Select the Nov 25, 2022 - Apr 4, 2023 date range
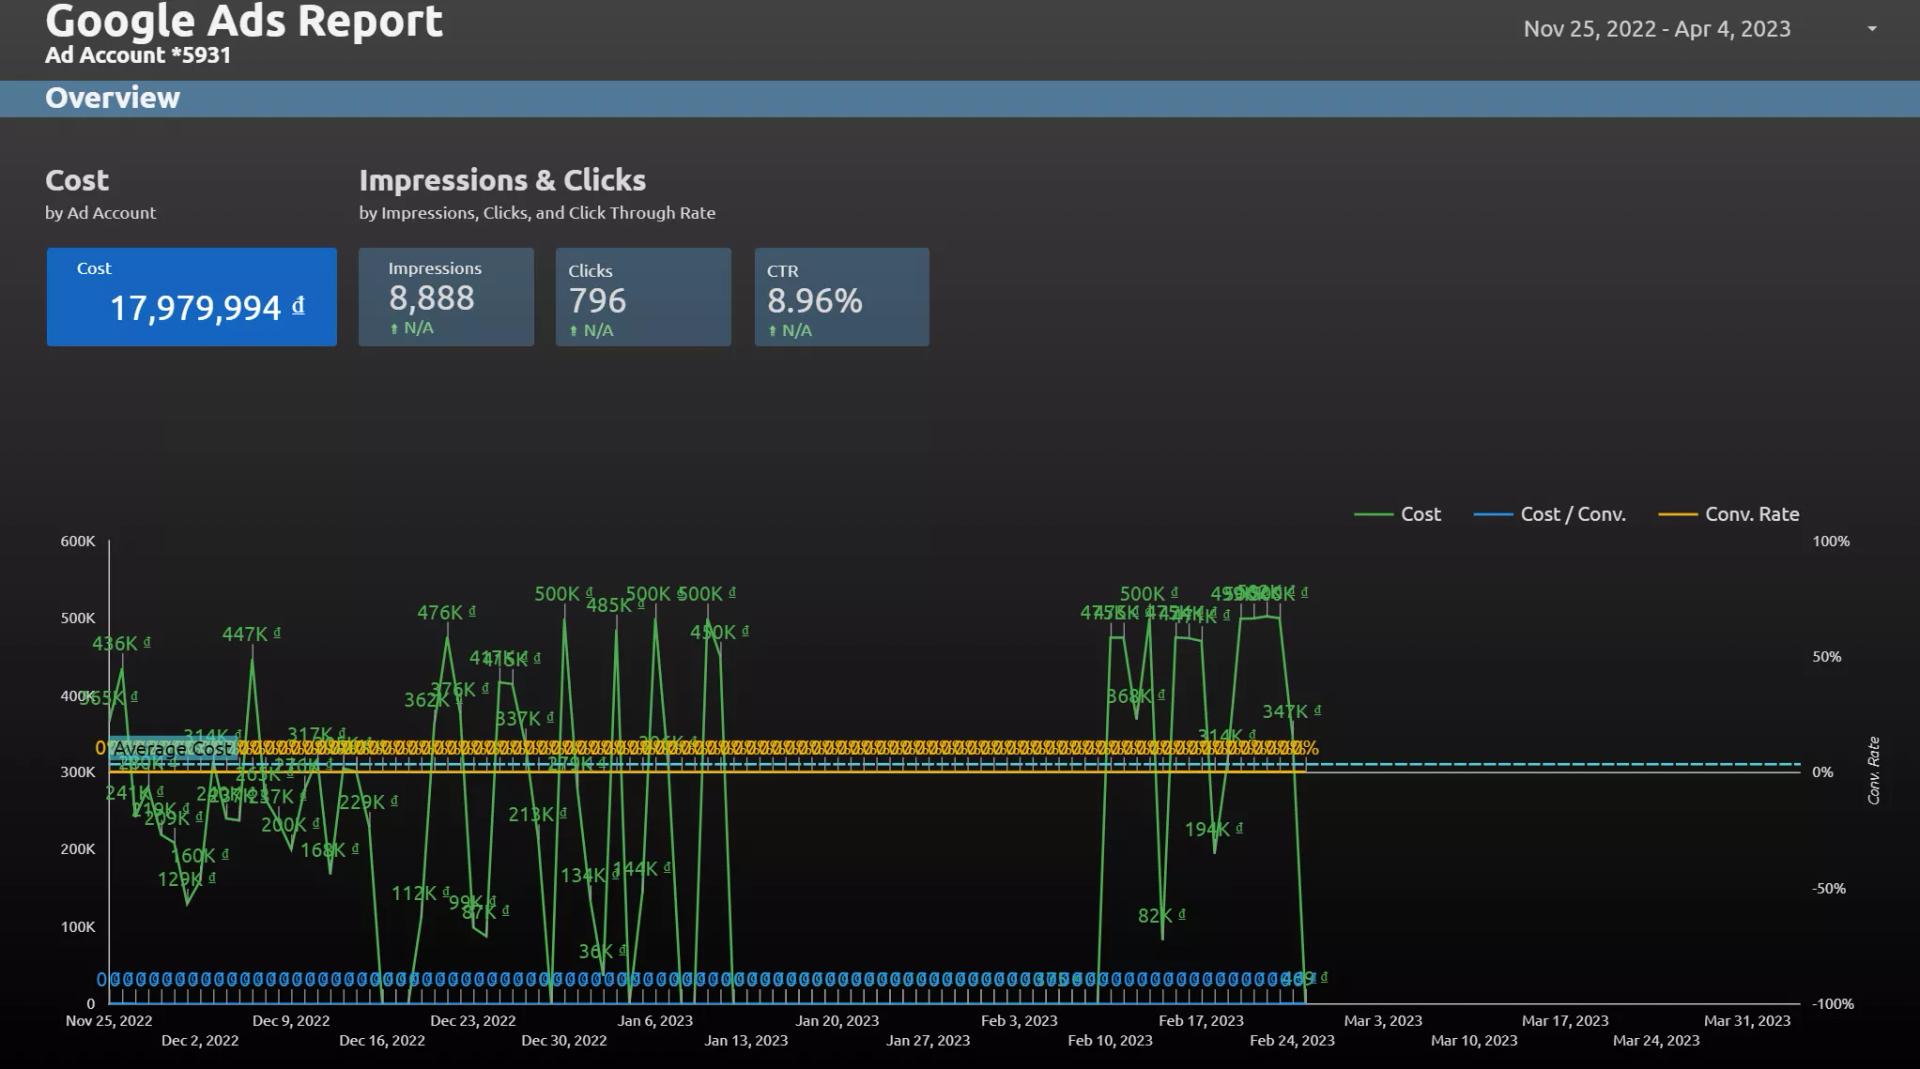This screenshot has height=1069, width=1920. coord(1657,29)
